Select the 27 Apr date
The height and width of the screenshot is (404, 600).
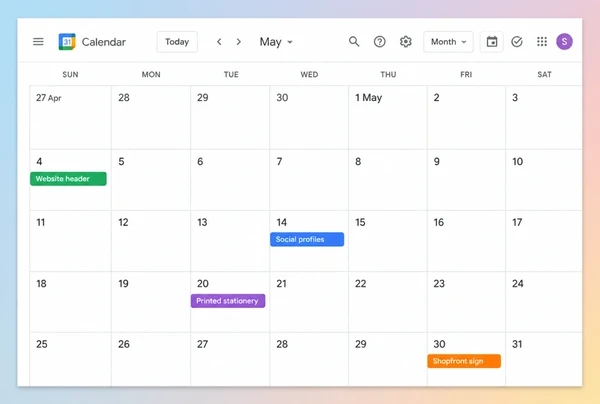[49, 98]
